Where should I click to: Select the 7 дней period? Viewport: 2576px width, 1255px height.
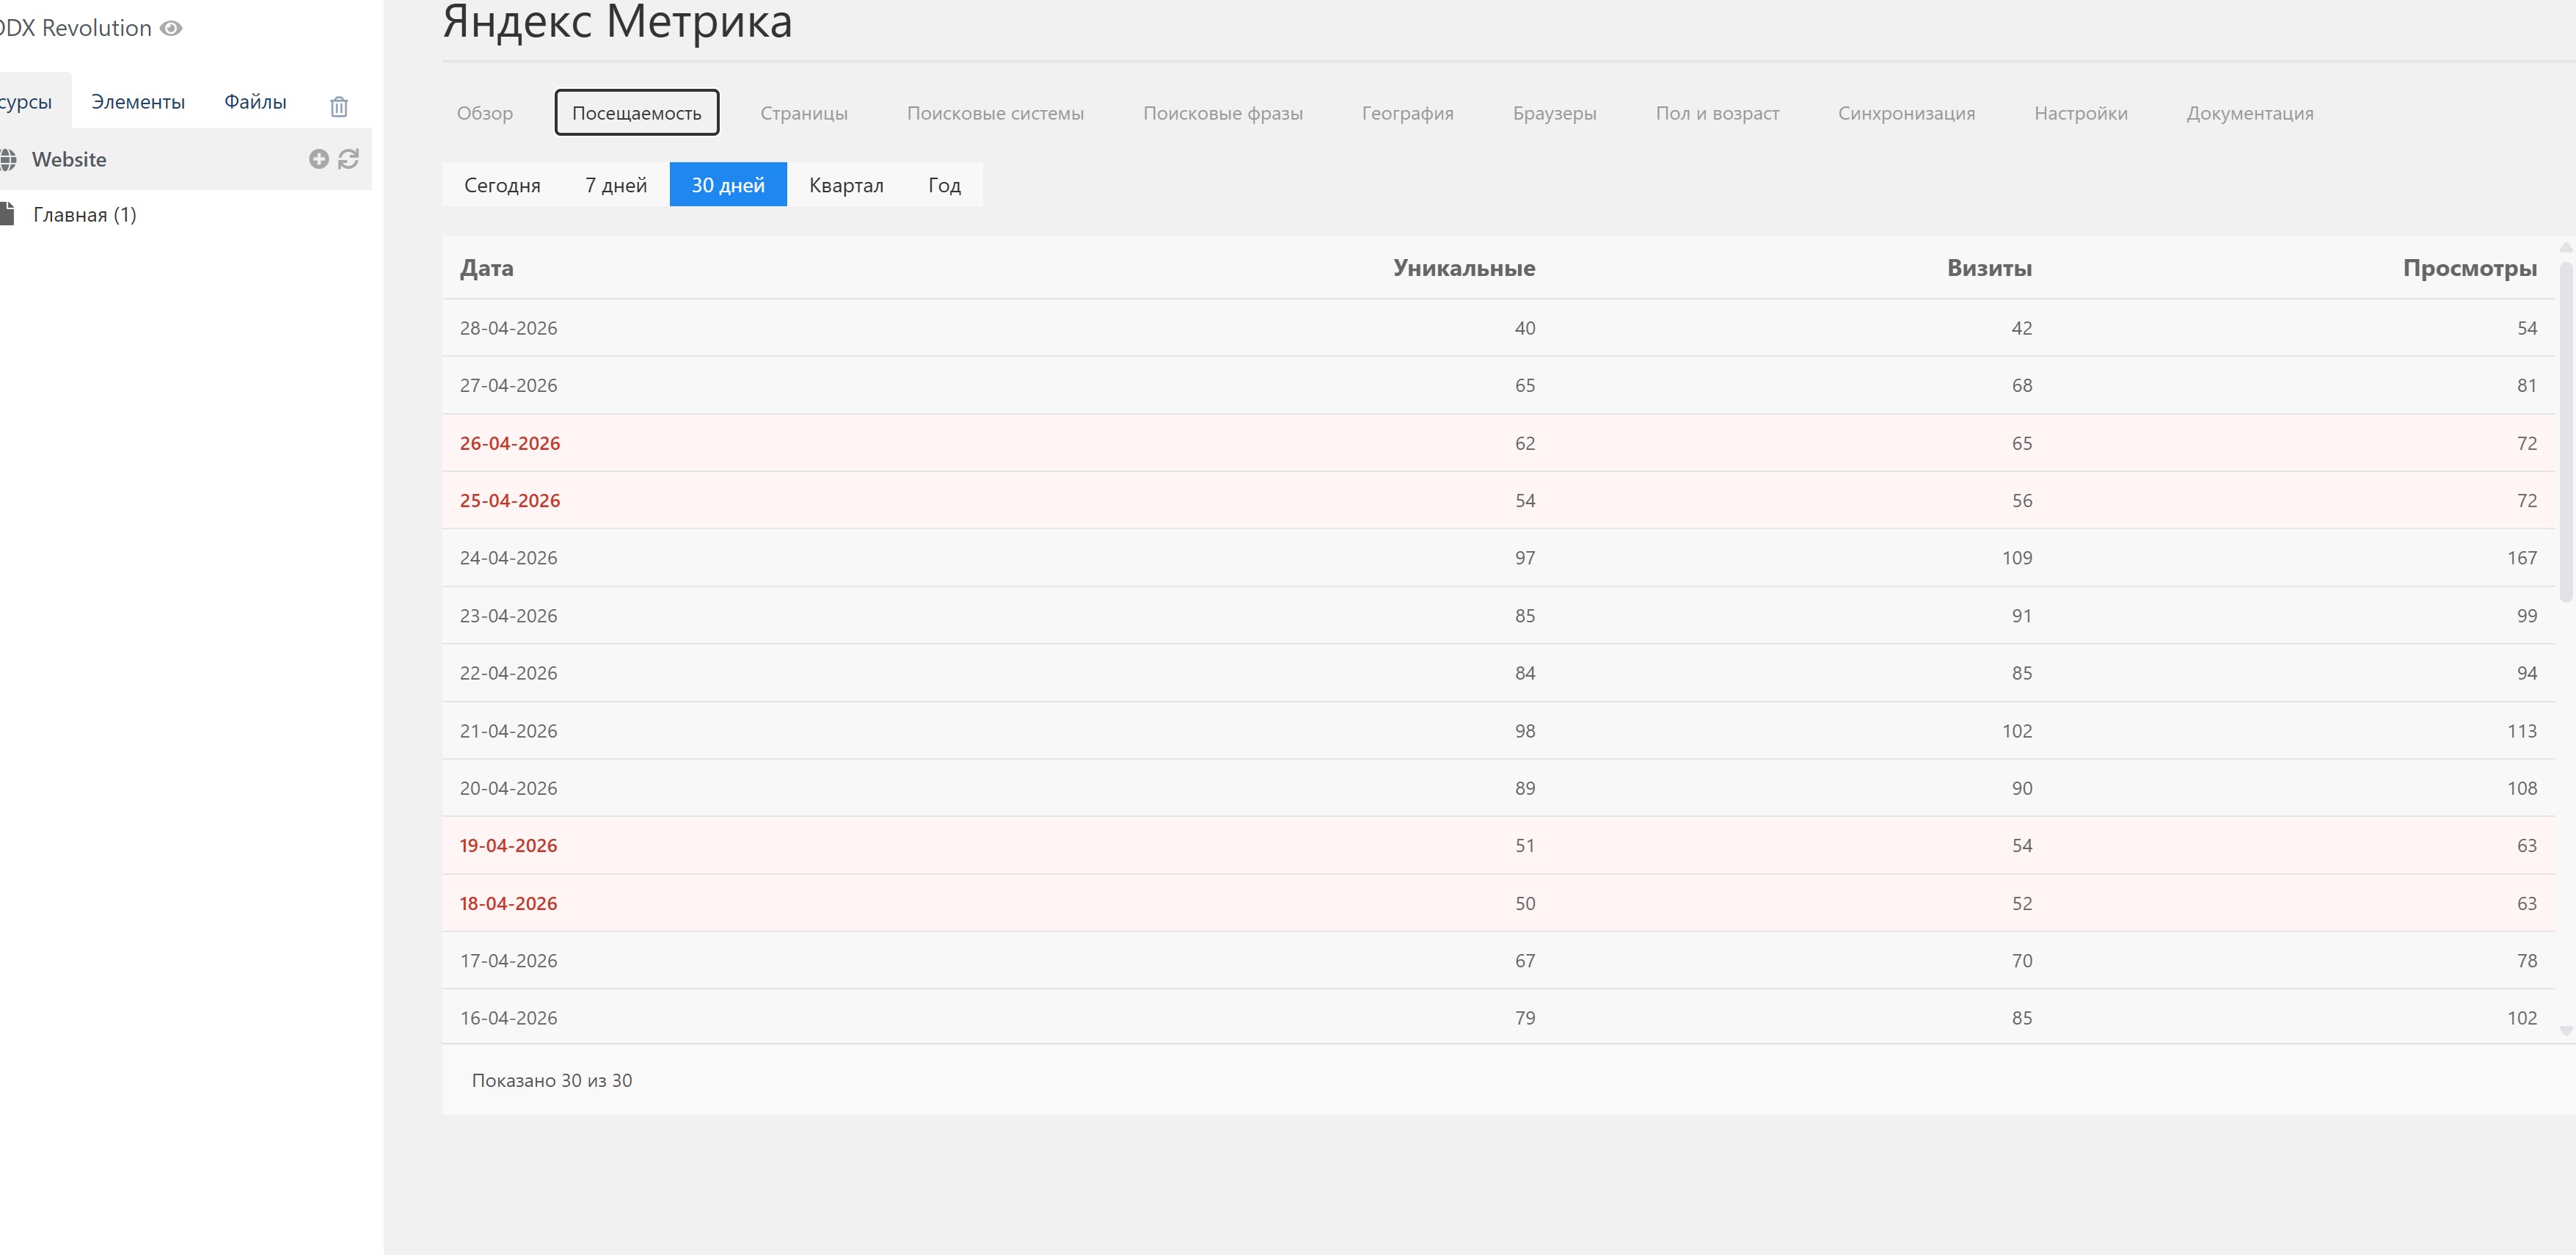(x=615, y=185)
